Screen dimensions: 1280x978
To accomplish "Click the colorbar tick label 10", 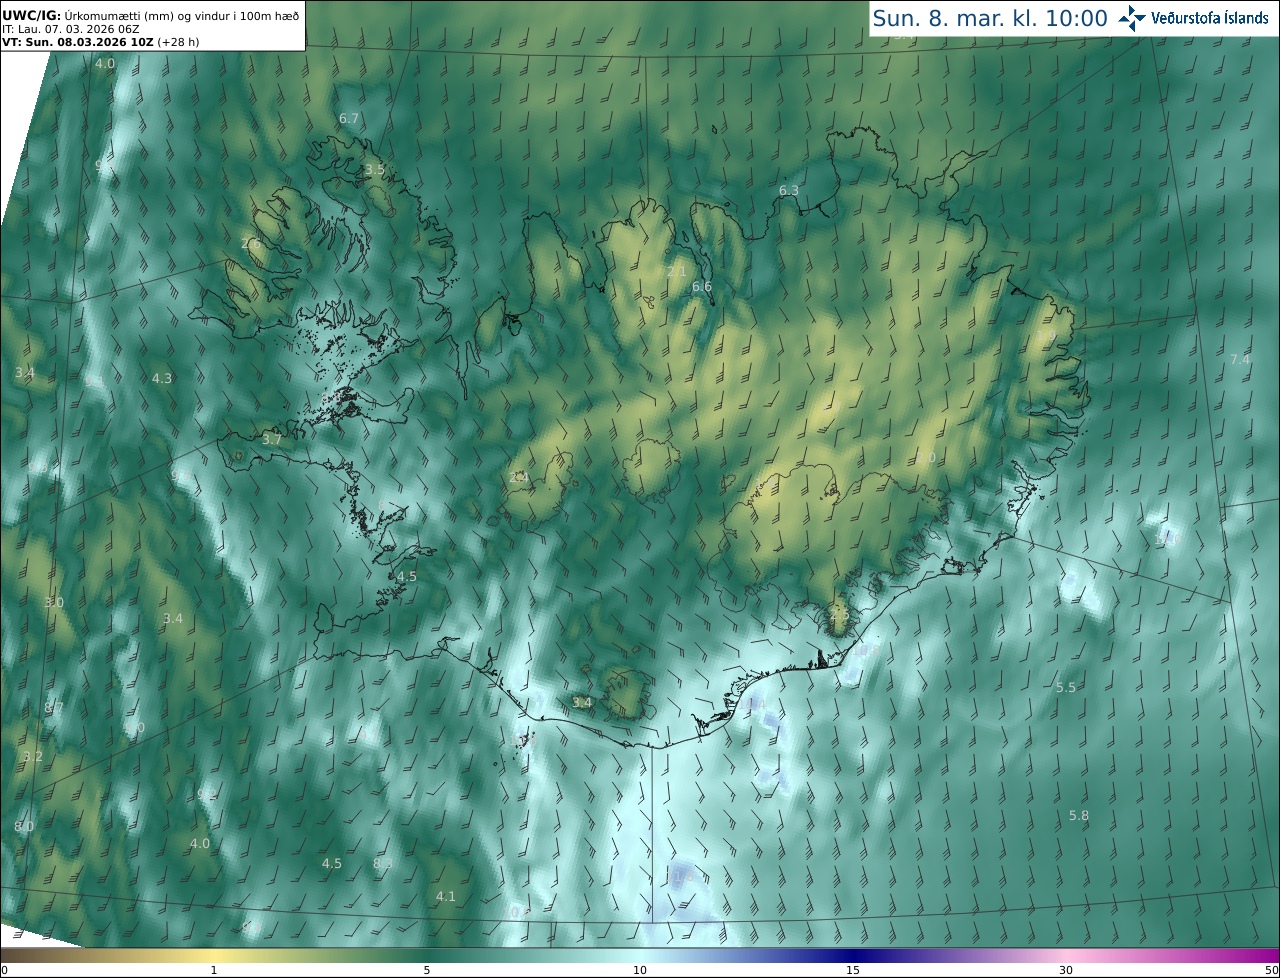I will pyautogui.click(x=640, y=970).
